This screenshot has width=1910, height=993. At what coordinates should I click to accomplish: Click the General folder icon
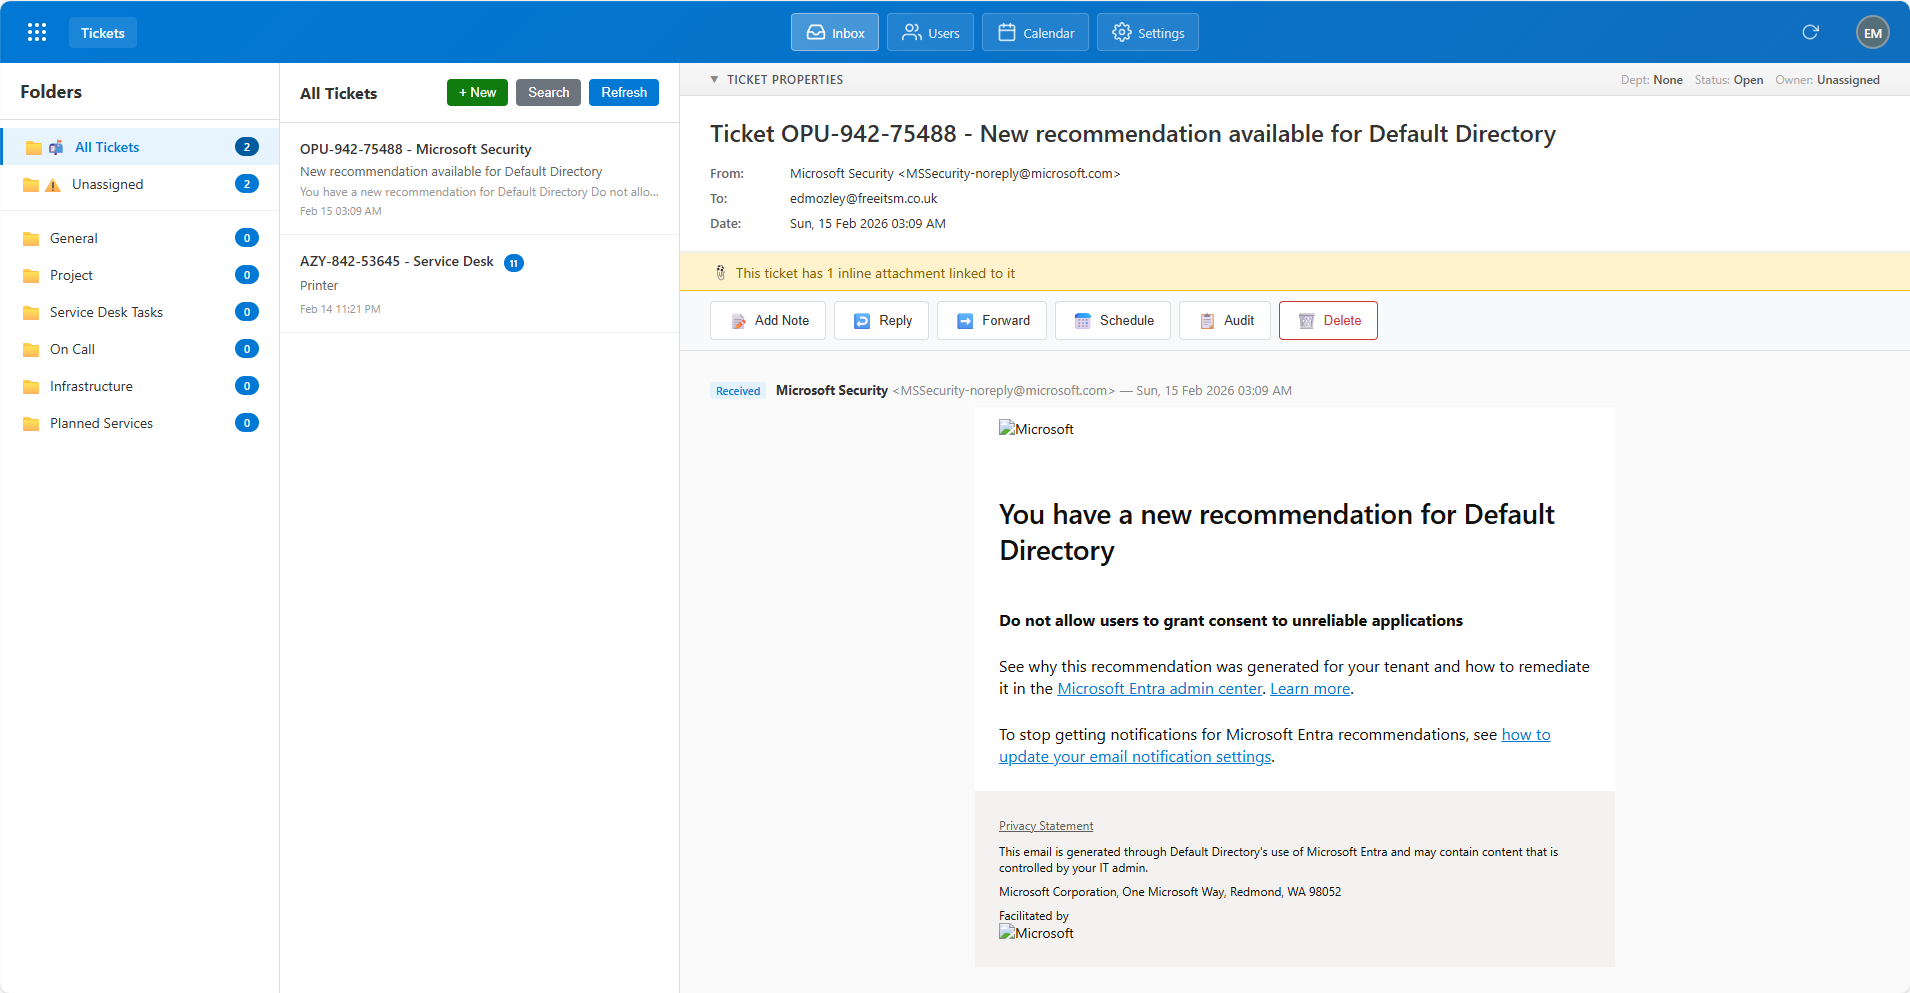click(31, 239)
